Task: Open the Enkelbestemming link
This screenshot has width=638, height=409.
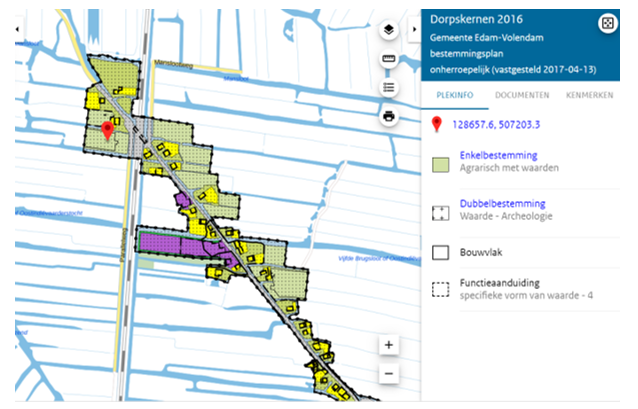Action: (x=498, y=156)
